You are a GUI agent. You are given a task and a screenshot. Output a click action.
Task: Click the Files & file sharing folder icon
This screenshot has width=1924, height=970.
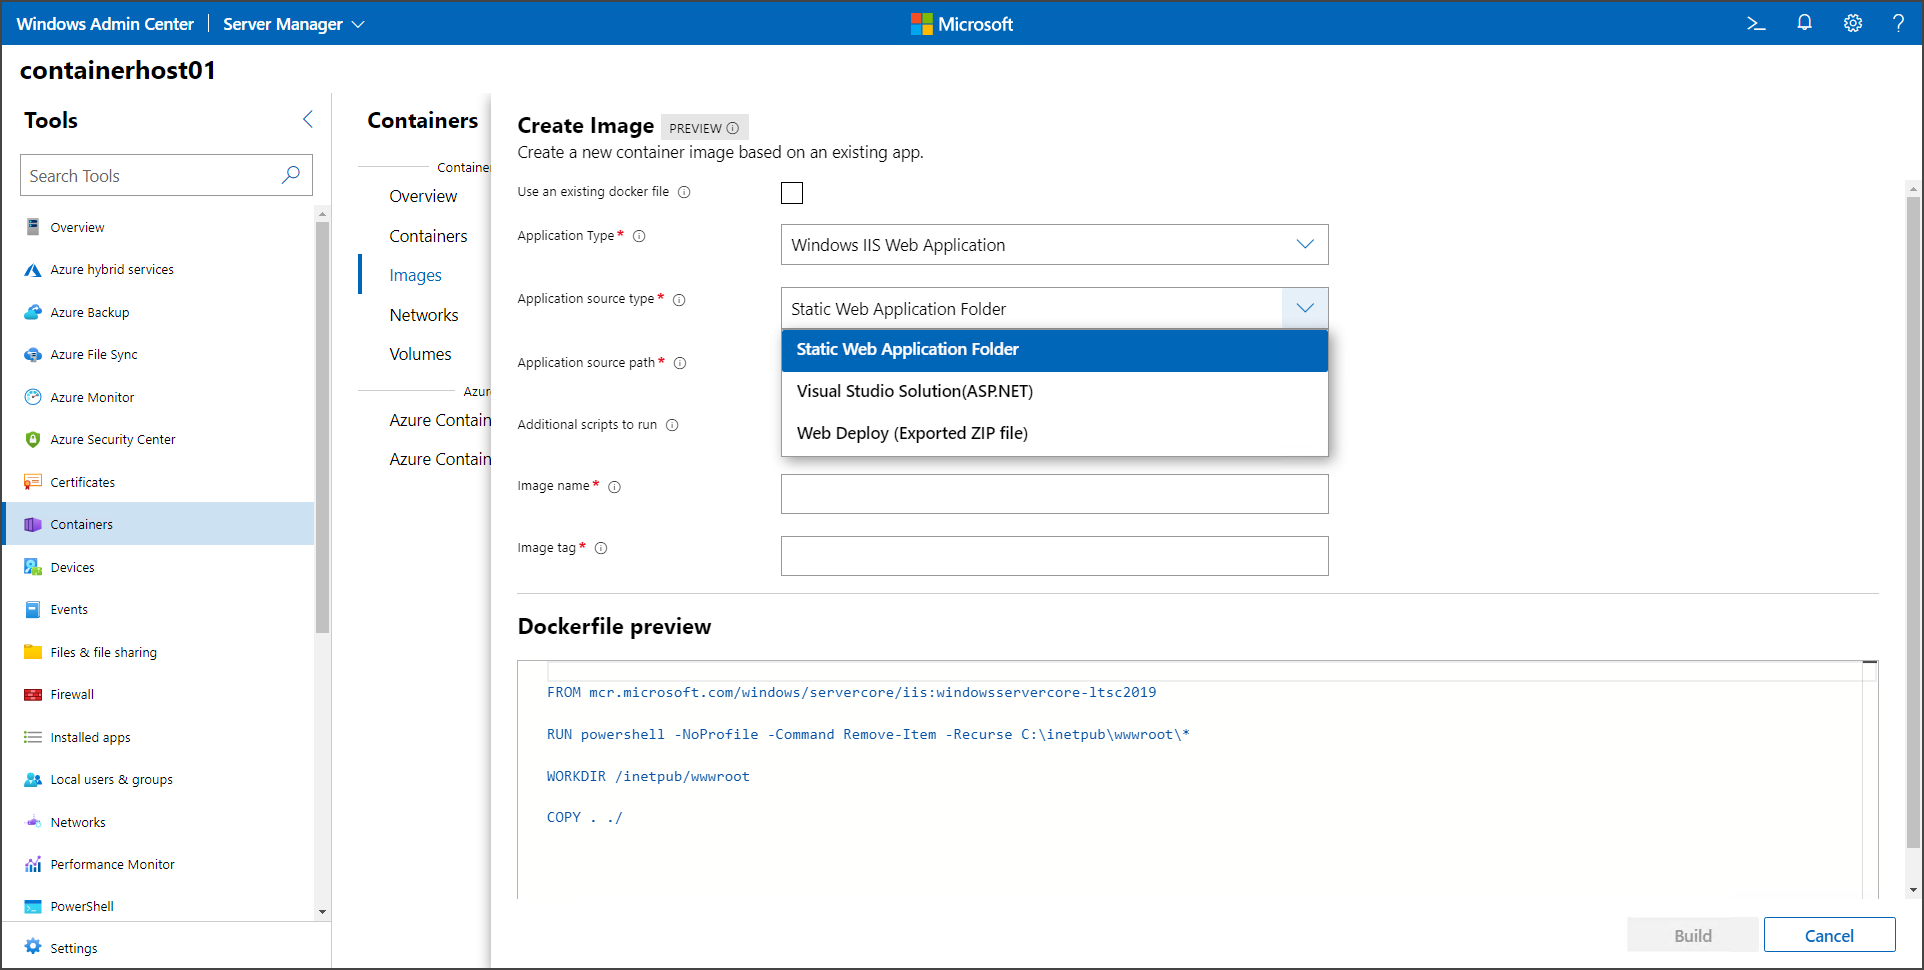(x=33, y=652)
